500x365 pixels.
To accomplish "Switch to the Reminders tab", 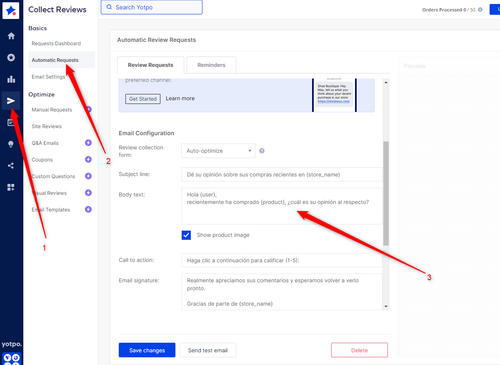I will click(211, 65).
